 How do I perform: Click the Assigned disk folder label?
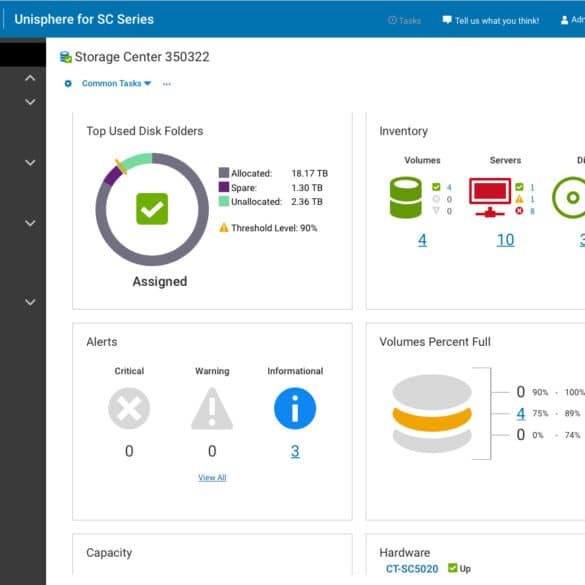point(160,281)
